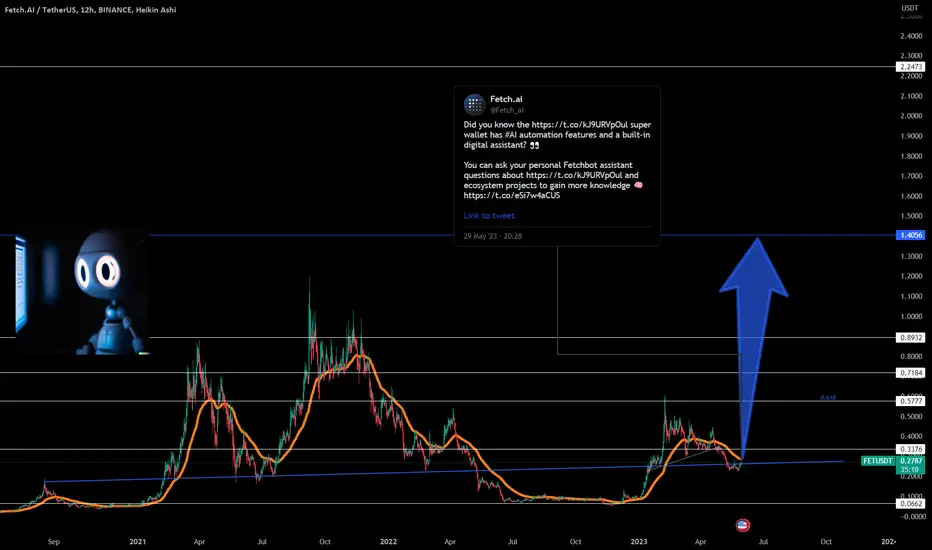The image size is (932, 550).
Task: Click the Fetch.ai avatar in the tweet card
Action: pos(474,105)
